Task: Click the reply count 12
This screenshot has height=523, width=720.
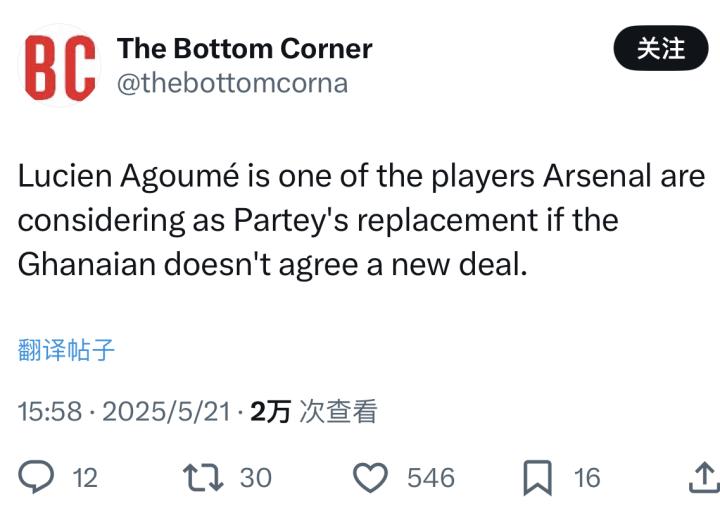Action: click(86, 478)
